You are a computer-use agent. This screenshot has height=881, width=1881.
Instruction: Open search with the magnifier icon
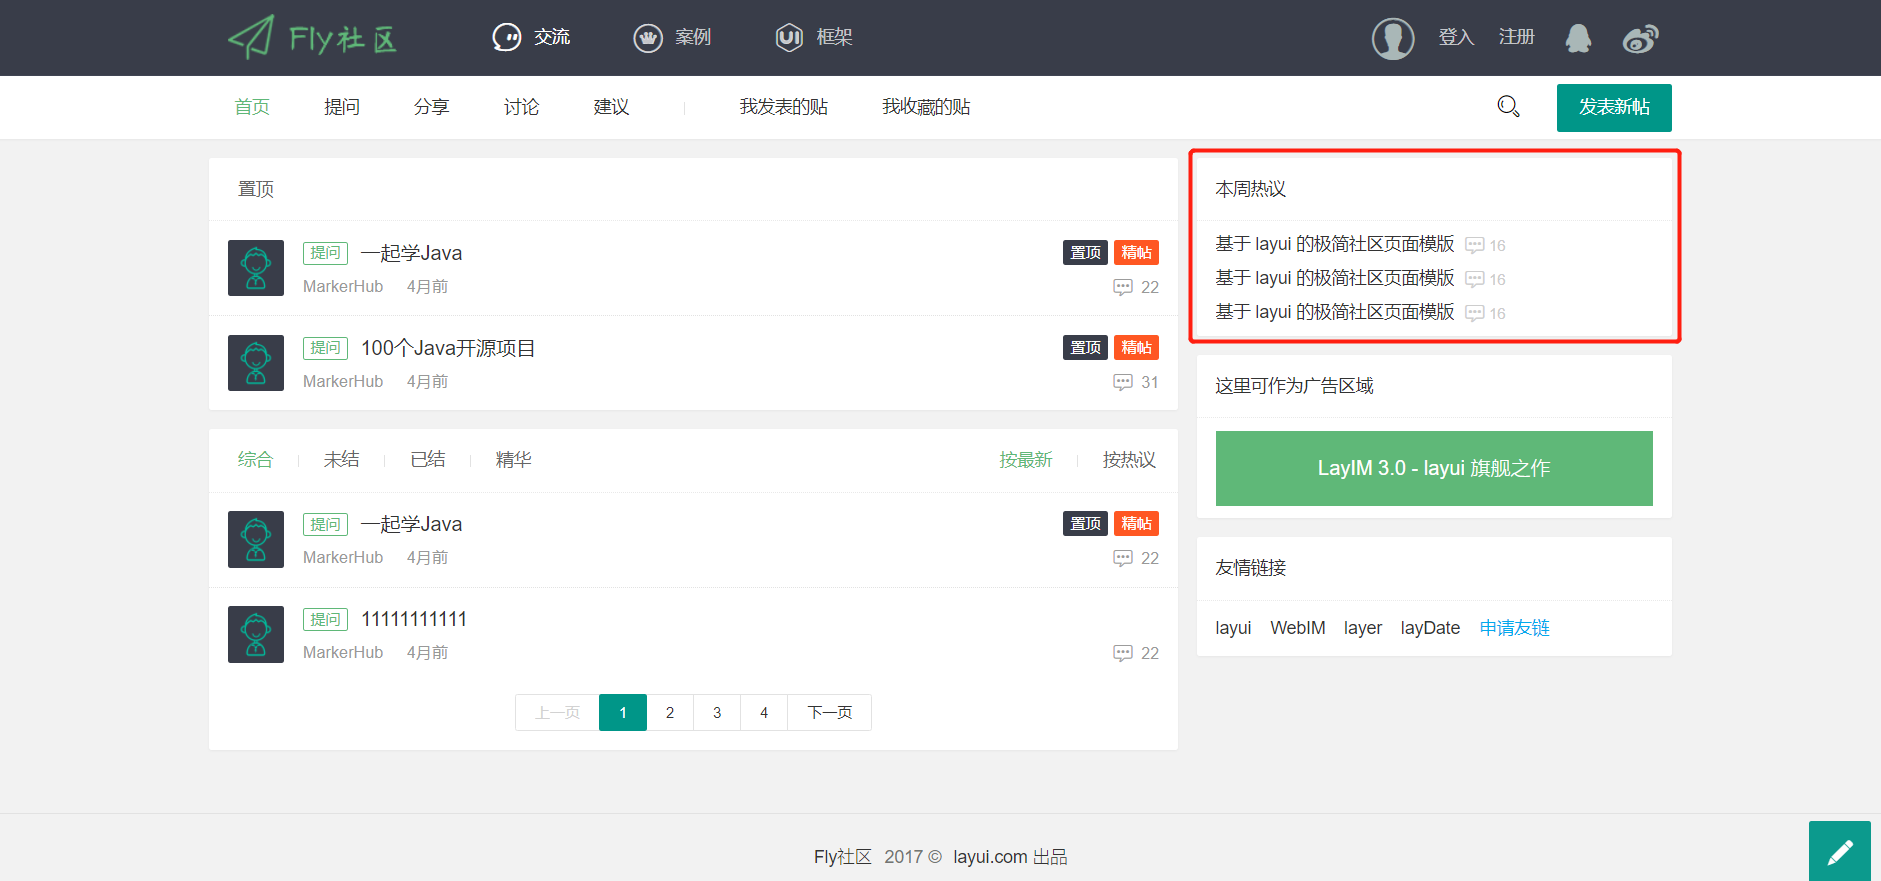pyautogui.click(x=1508, y=106)
